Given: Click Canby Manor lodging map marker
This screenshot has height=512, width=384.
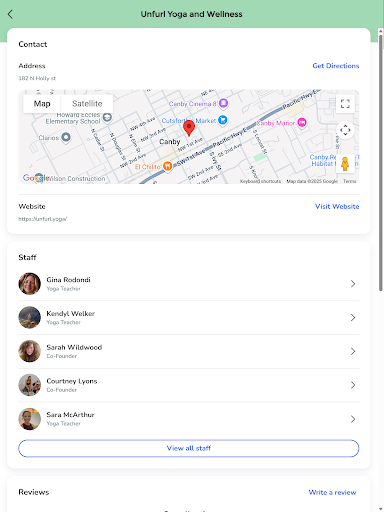Looking at the screenshot, I should [x=302, y=123].
